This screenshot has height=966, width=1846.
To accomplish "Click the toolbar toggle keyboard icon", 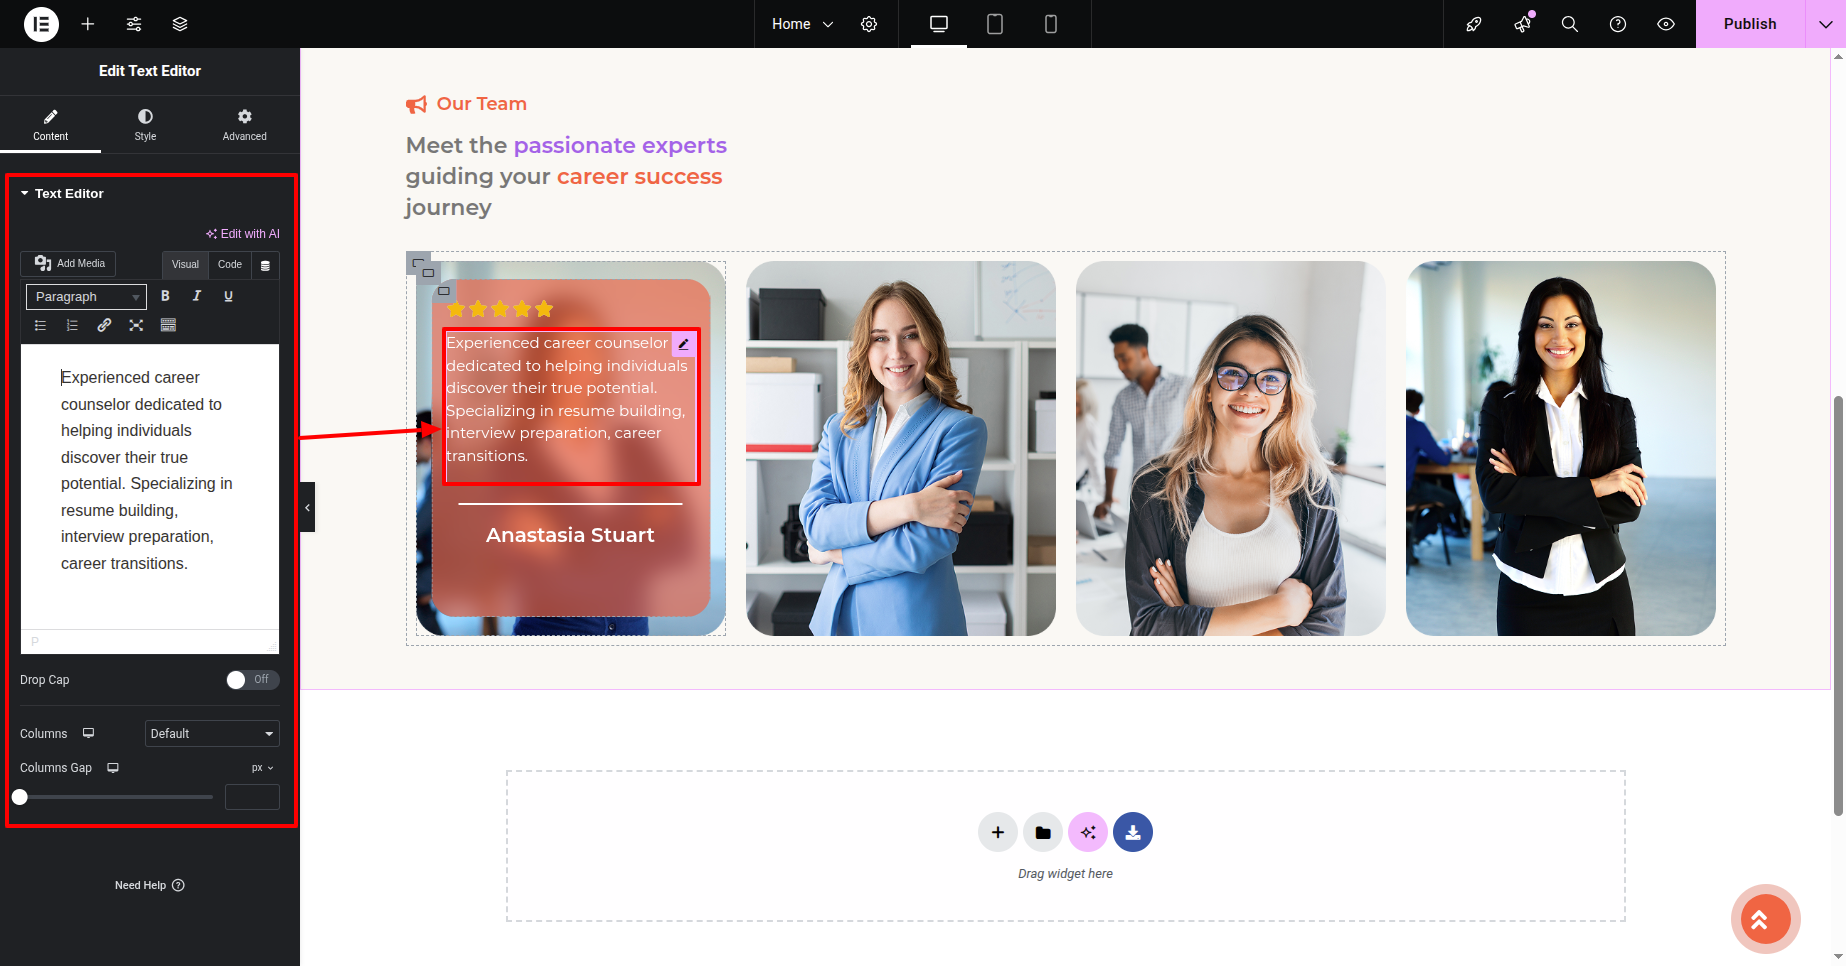I will pos(168,325).
